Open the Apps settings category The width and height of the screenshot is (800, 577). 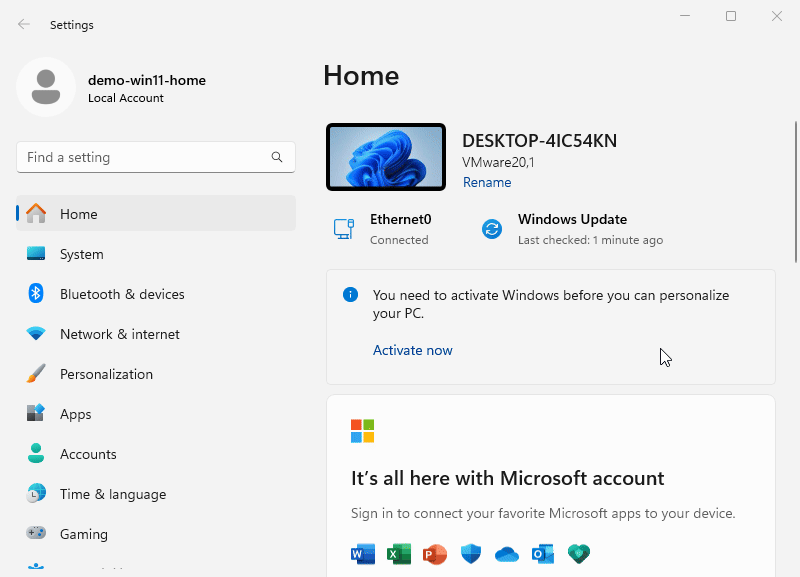[156, 413]
